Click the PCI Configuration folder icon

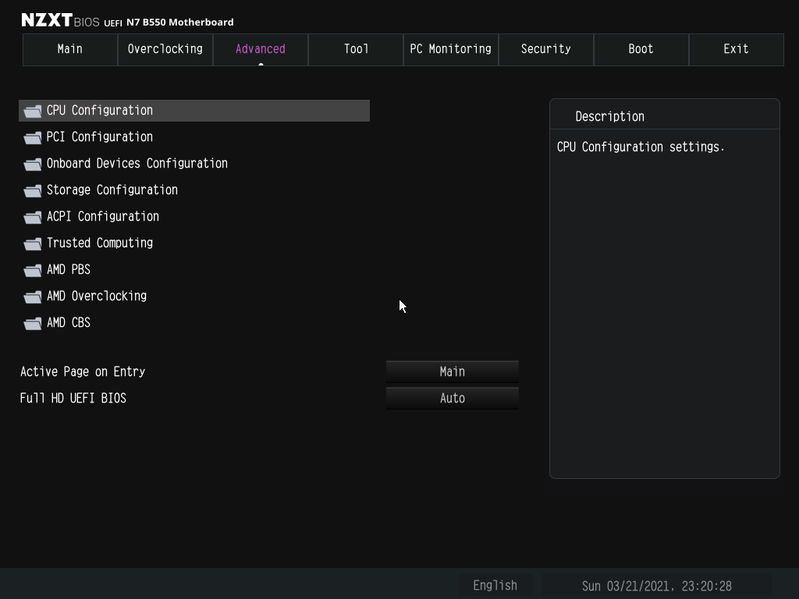pos(32,137)
